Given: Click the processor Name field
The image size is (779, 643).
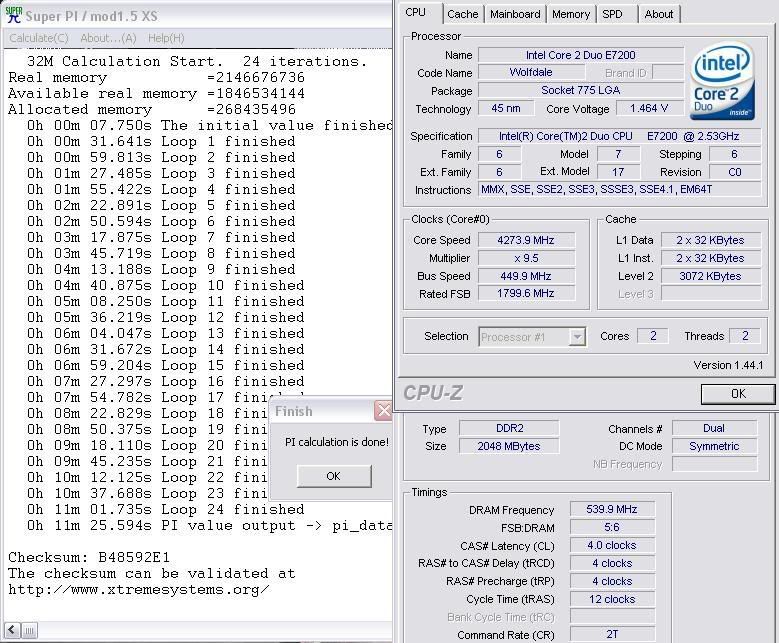Looking at the screenshot, I should click(580, 55).
